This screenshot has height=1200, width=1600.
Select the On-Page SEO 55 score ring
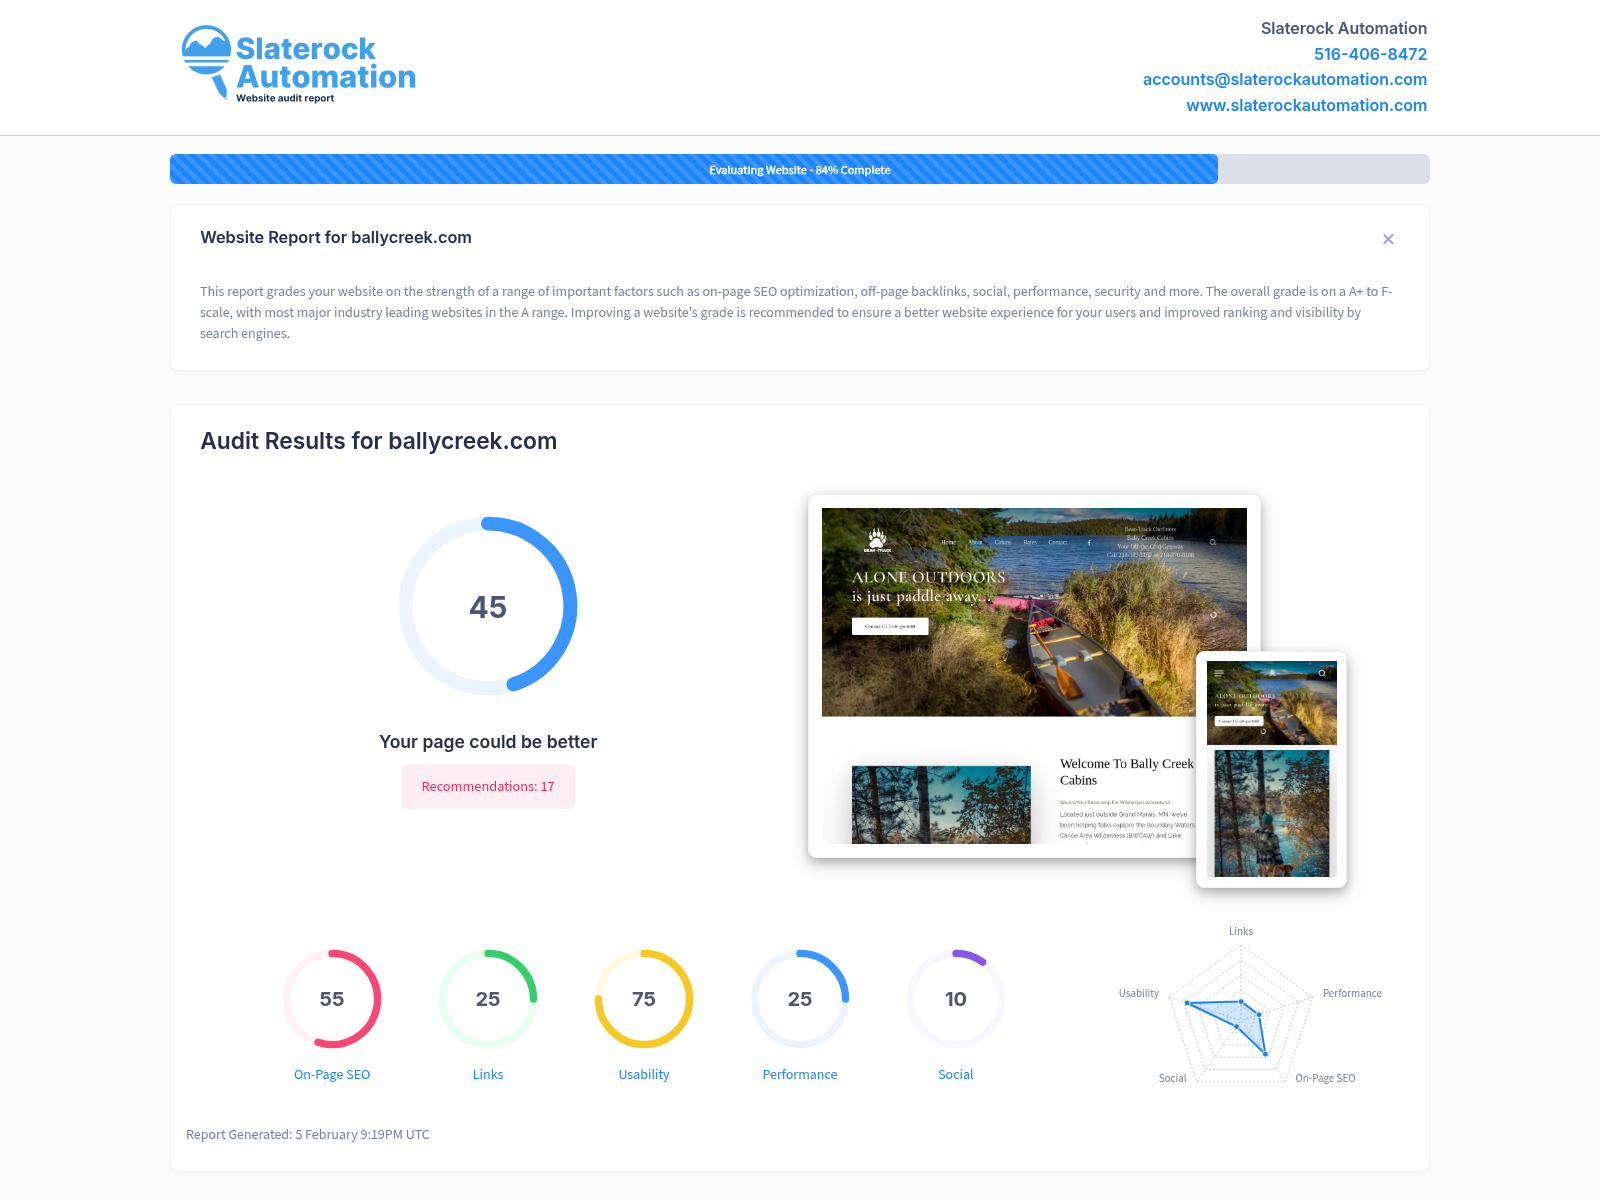pos(332,999)
